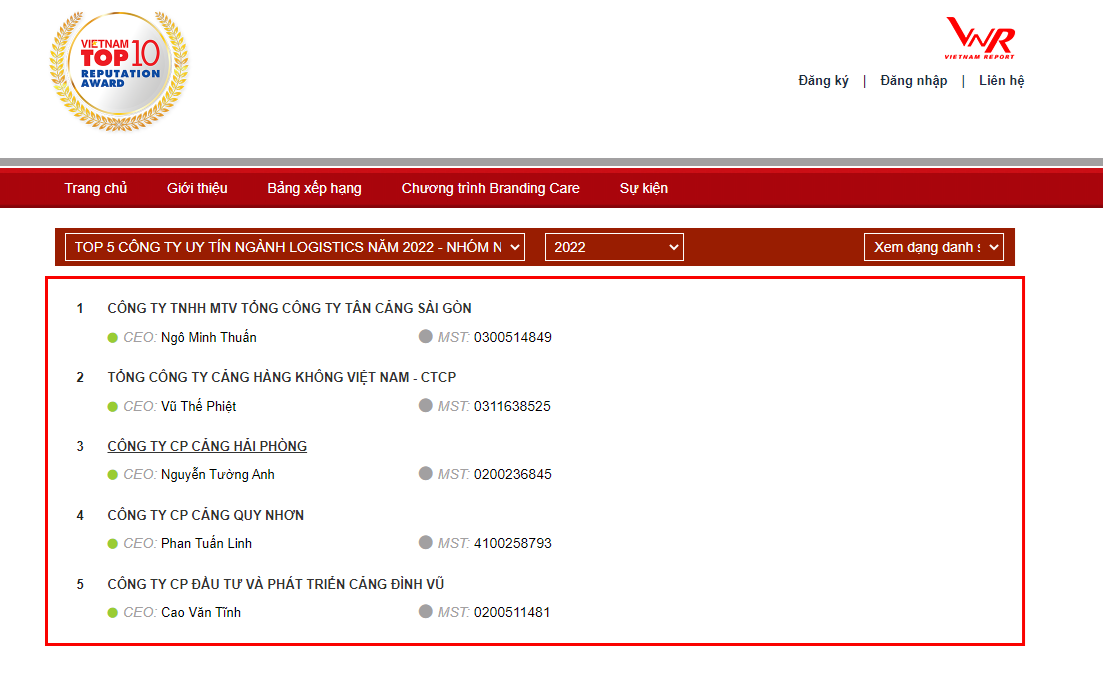
Task: Click green CEO dot beside Ngô Minh Thuấn
Action: point(113,337)
